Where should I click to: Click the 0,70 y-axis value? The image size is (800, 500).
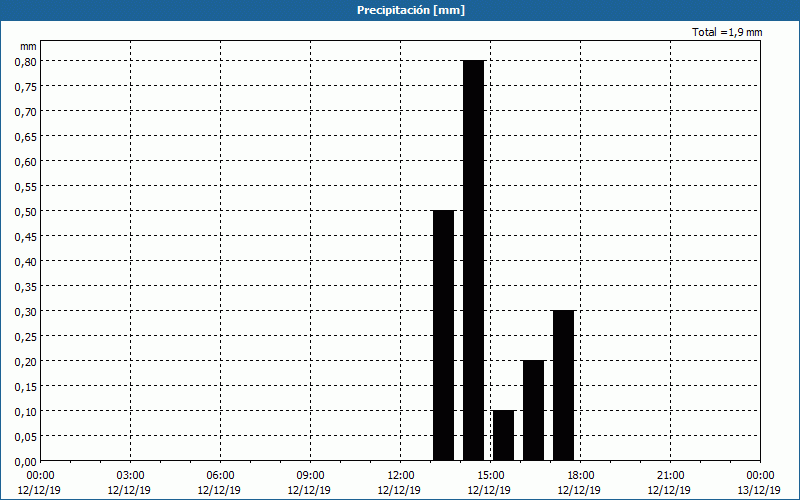26,112
